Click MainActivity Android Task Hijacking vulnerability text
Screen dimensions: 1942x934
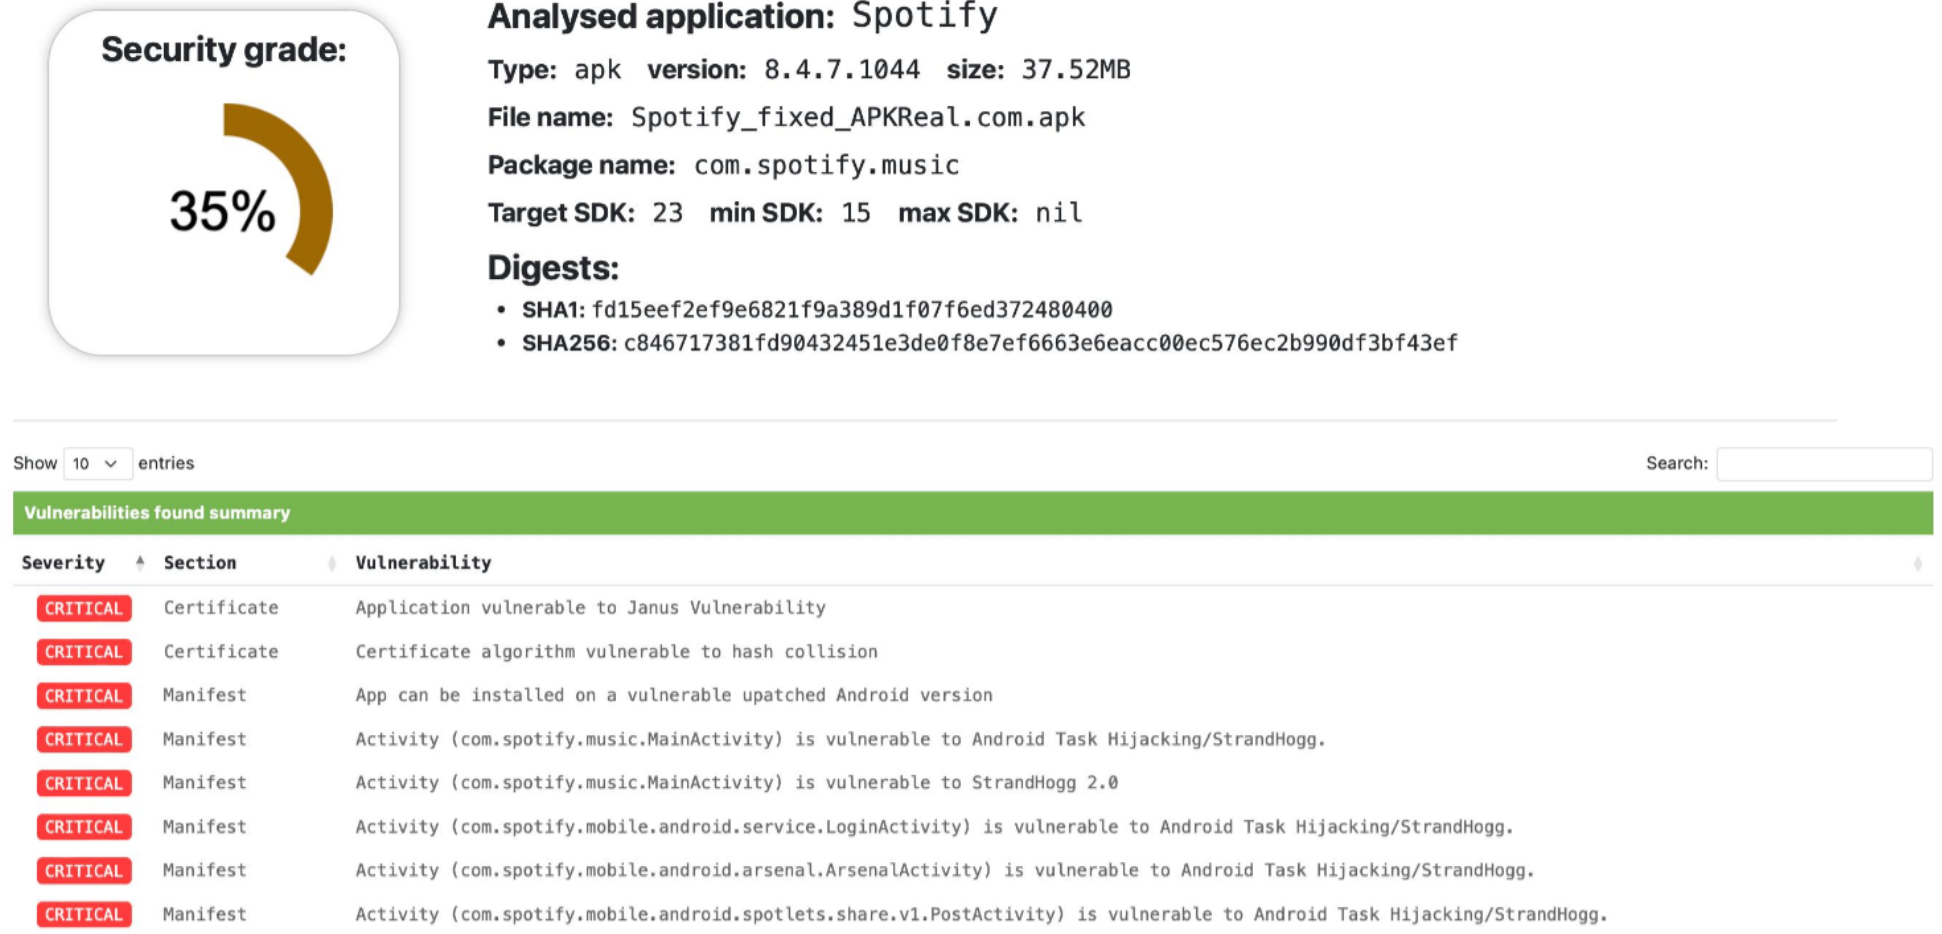840,739
